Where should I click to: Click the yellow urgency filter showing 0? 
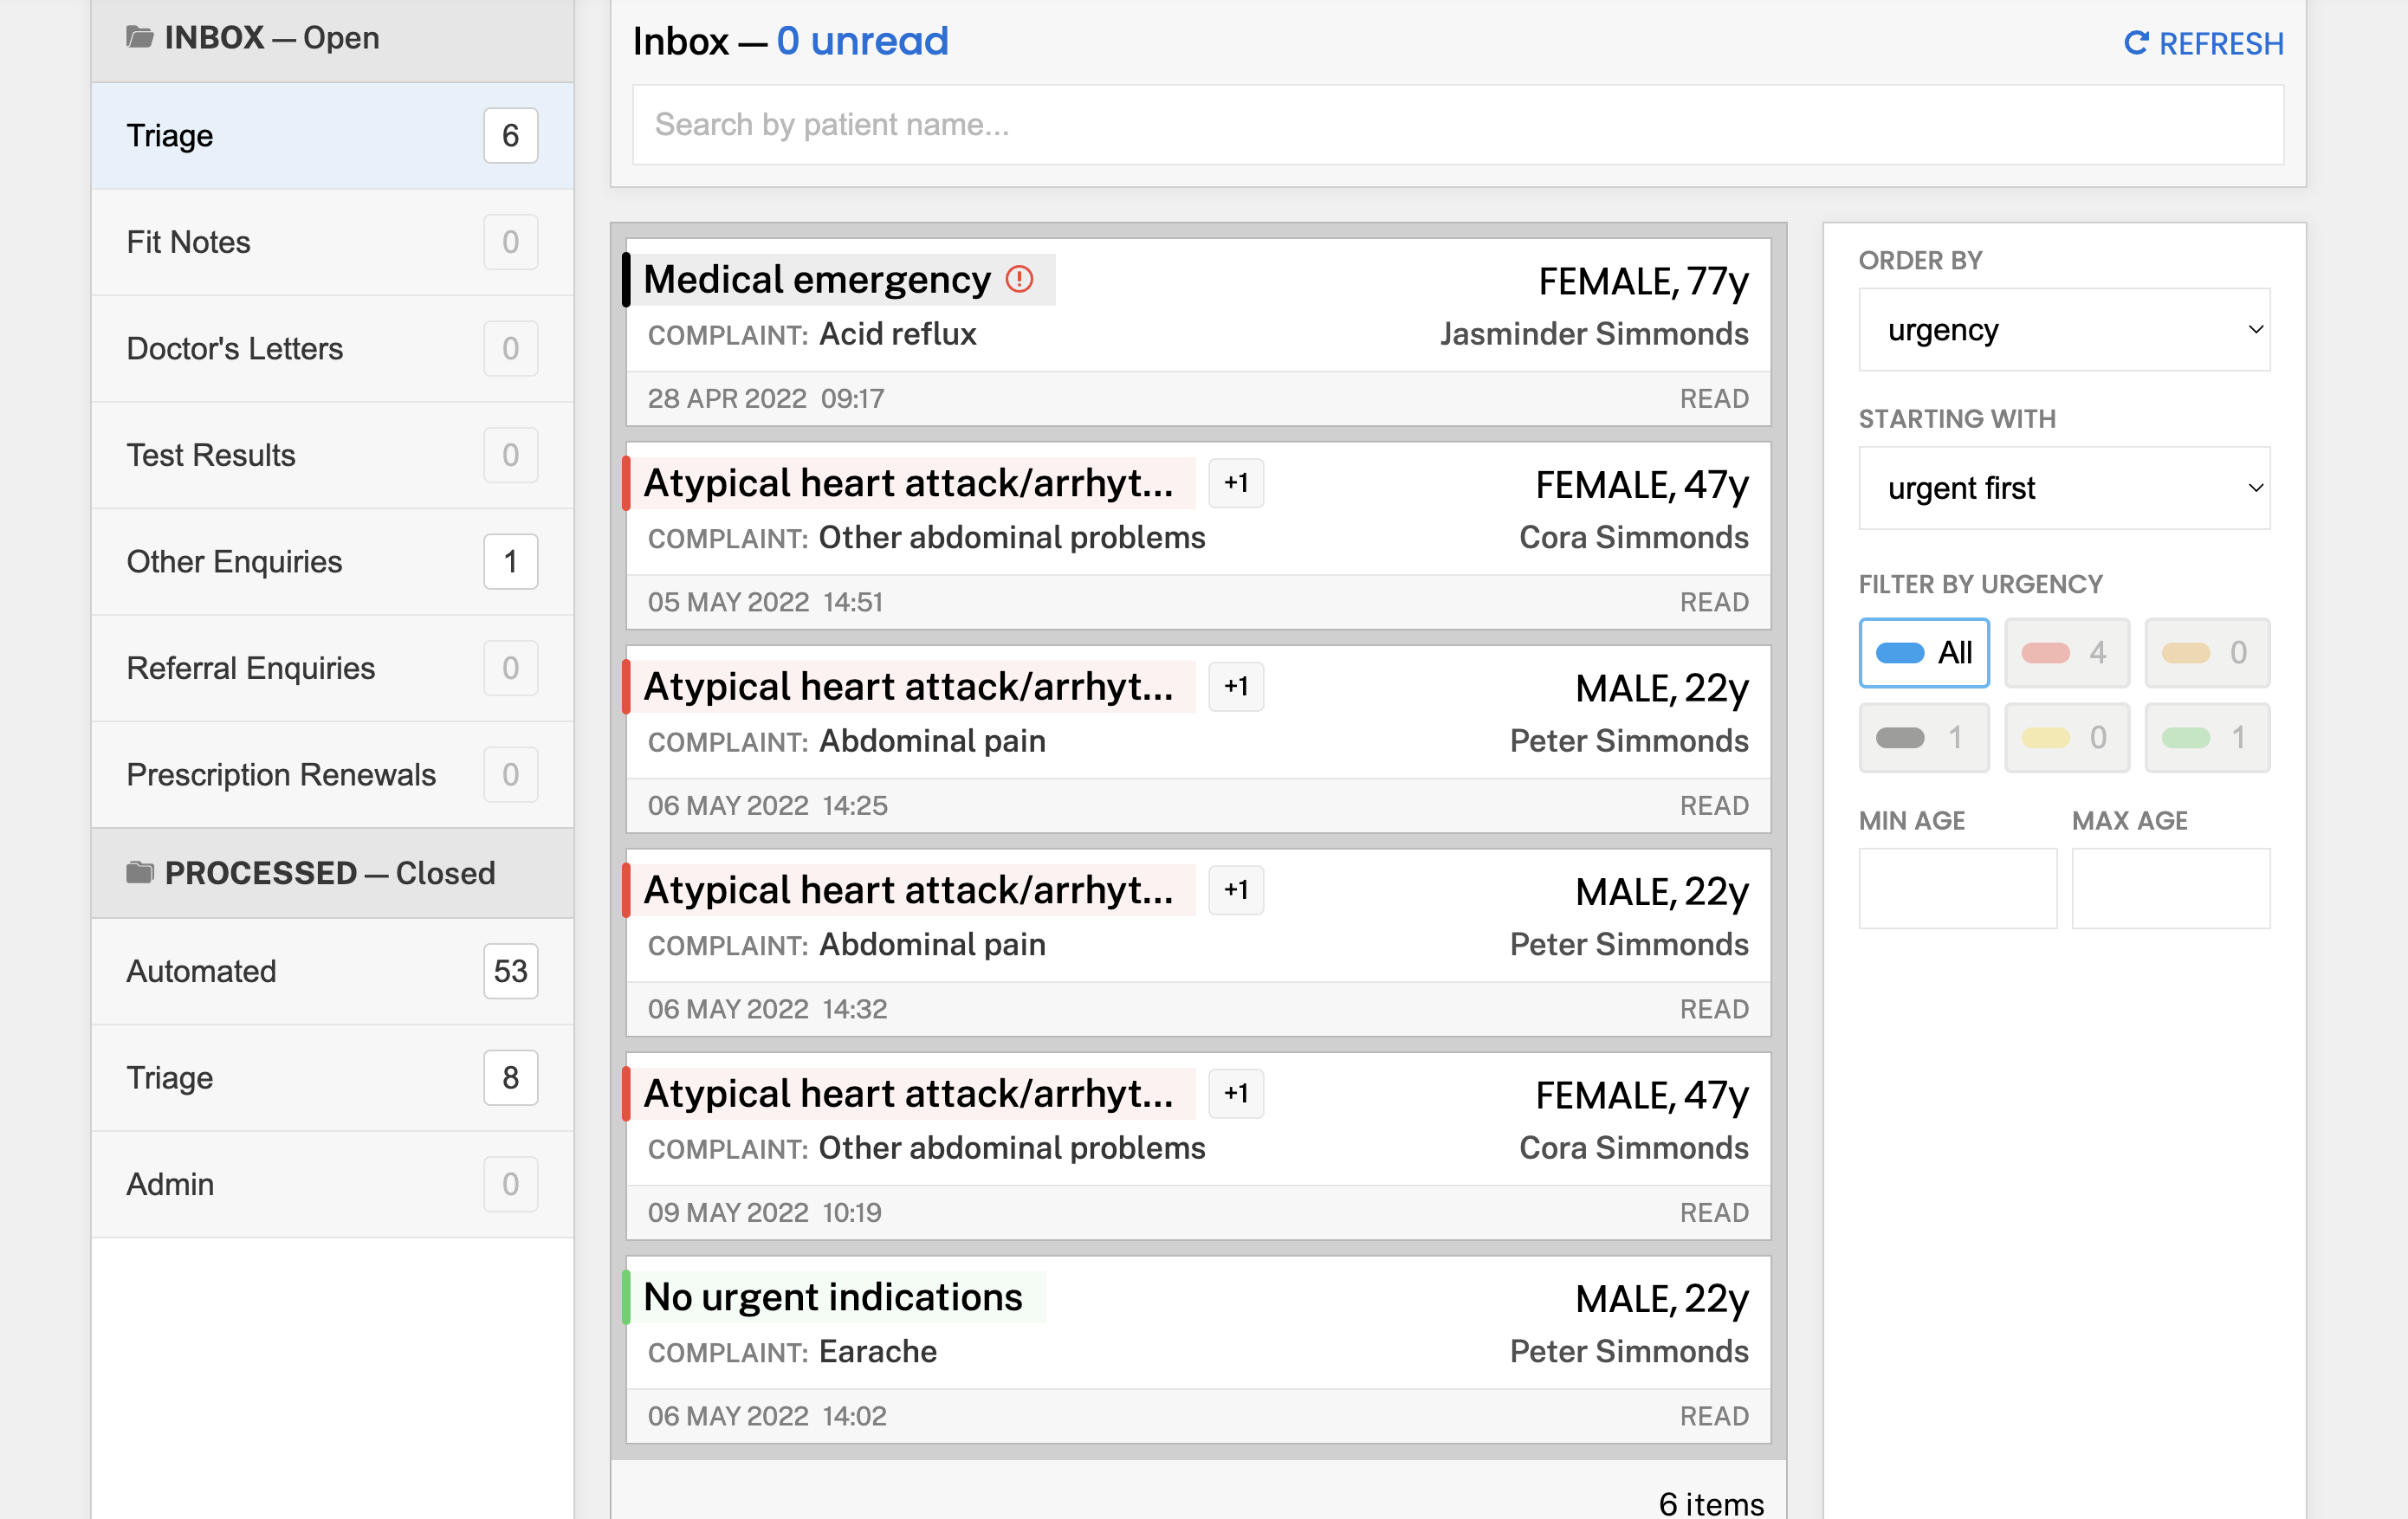coord(2066,738)
